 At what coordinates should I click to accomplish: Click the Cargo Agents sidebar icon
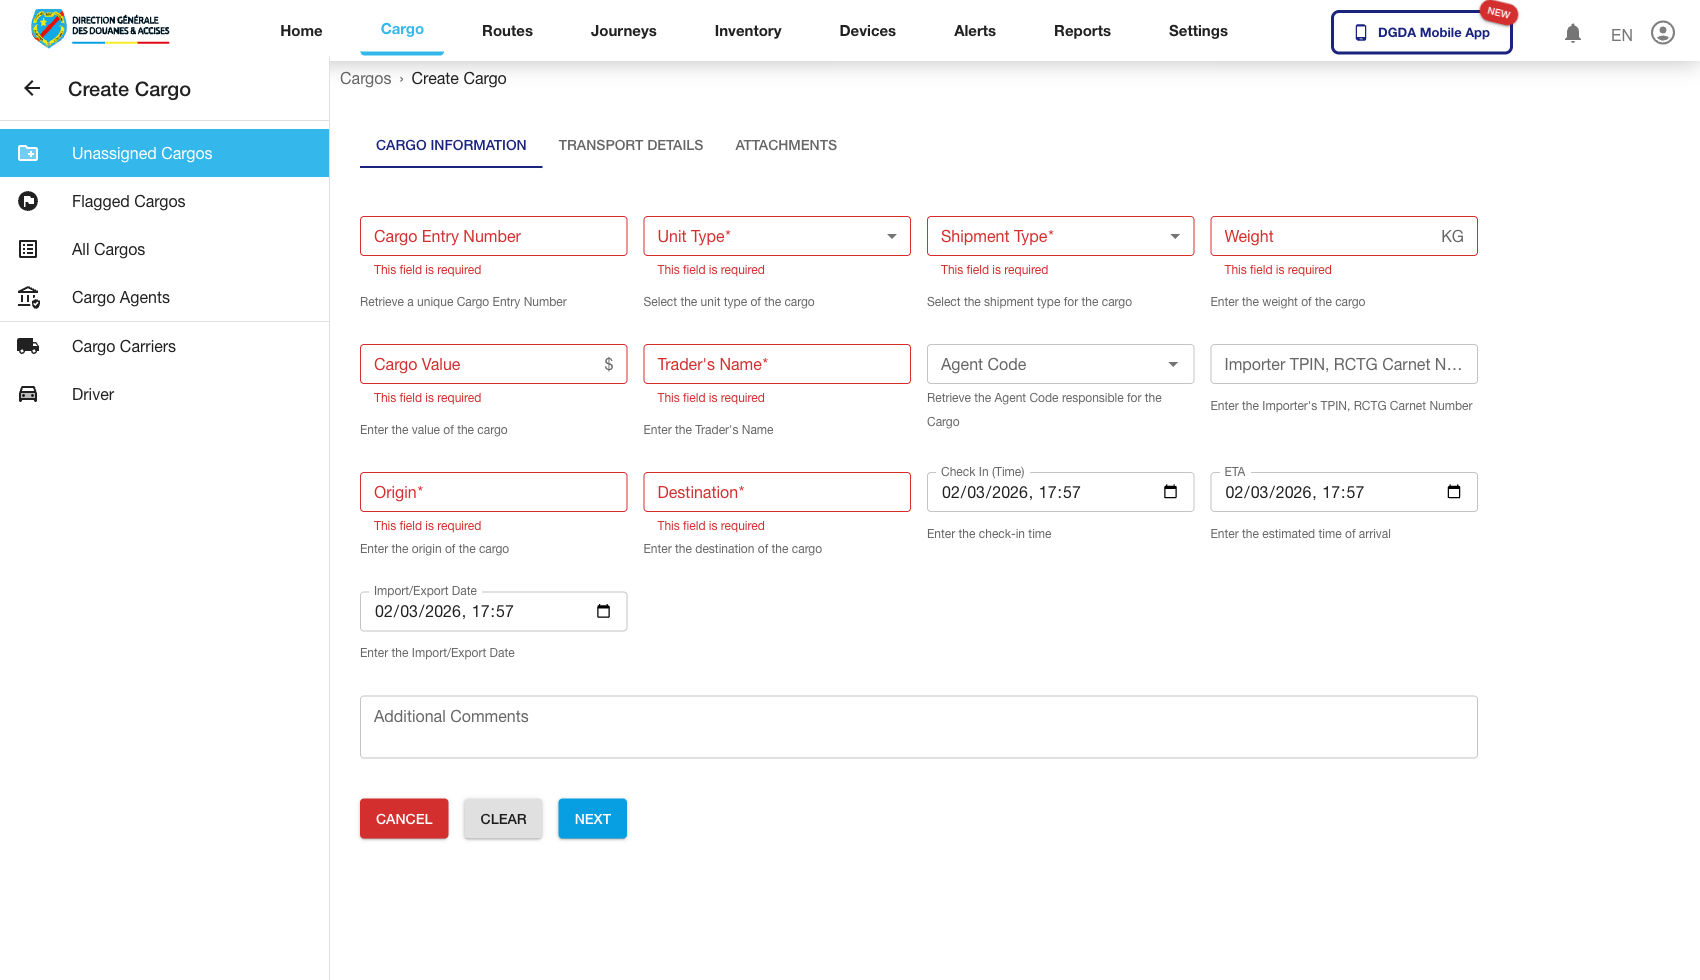28,298
